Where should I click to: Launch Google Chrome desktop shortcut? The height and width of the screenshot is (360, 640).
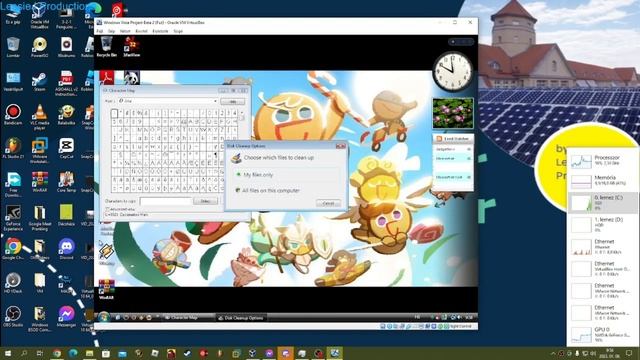pos(13,249)
